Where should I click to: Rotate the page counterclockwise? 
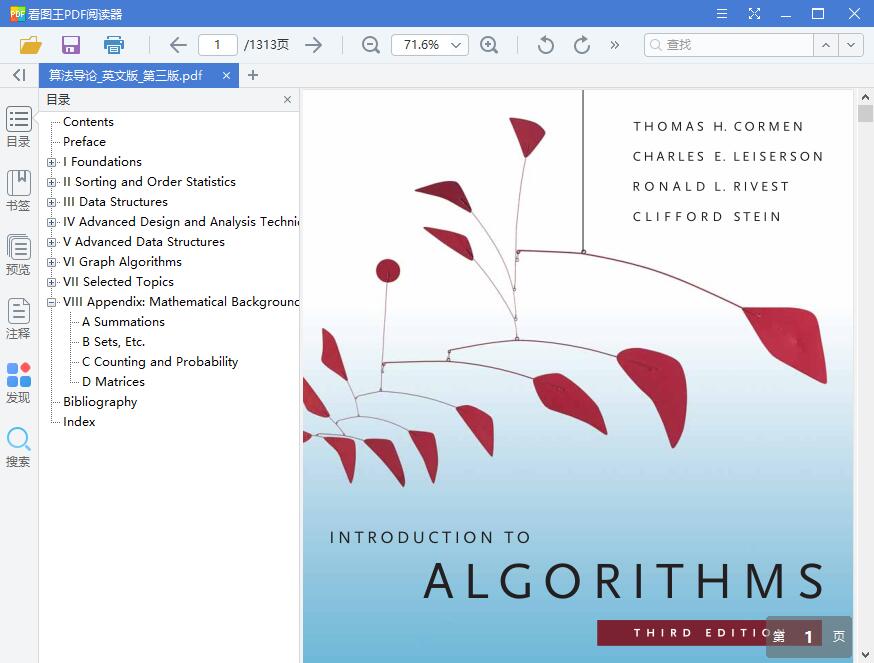coord(546,45)
